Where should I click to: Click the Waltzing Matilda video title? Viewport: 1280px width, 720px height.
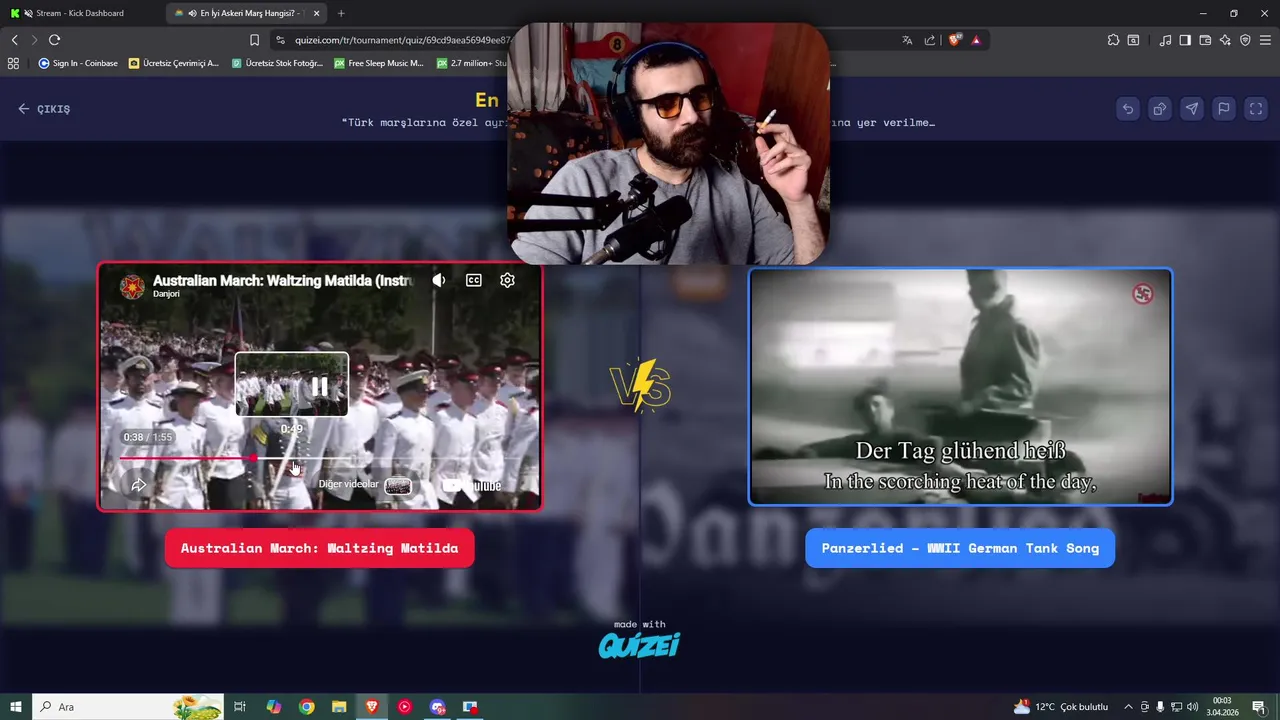tap(282, 281)
